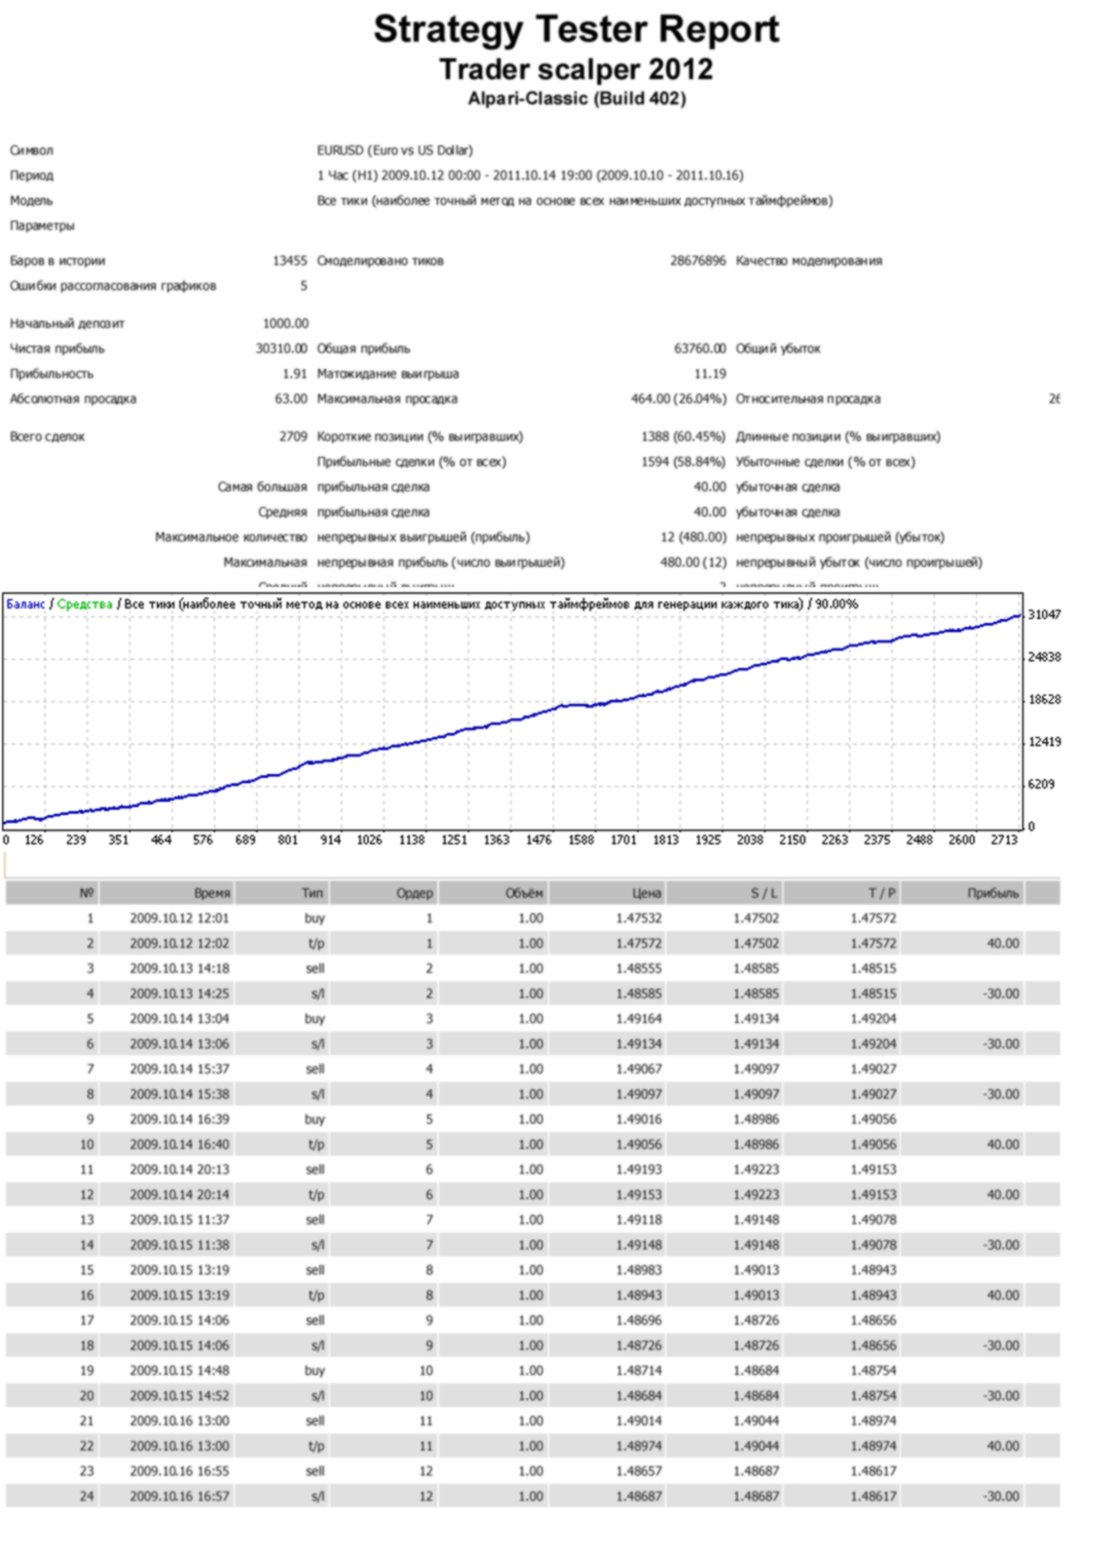Viewport: 1108px width, 1567px height.
Task: Click the "Общая прибыль" label
Action: pos(363,349)
